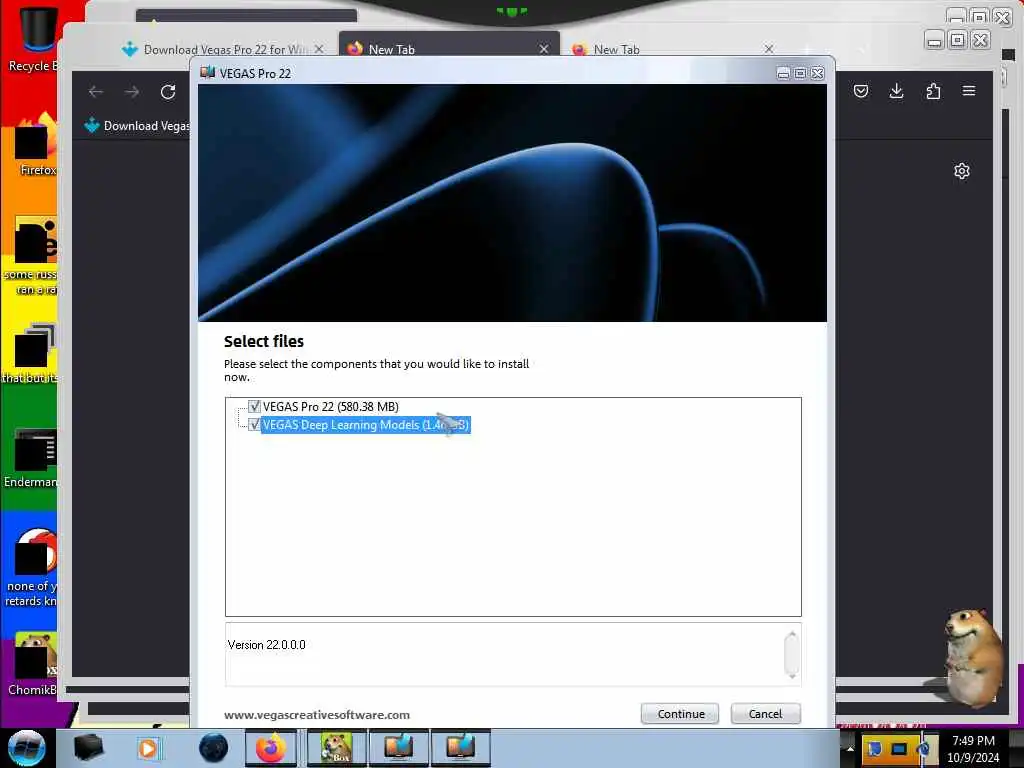Uncheck the VEGAS Deep Learning Models checkbox
This screenshot has width=1024, height=768.
click(x=254, y=424)
